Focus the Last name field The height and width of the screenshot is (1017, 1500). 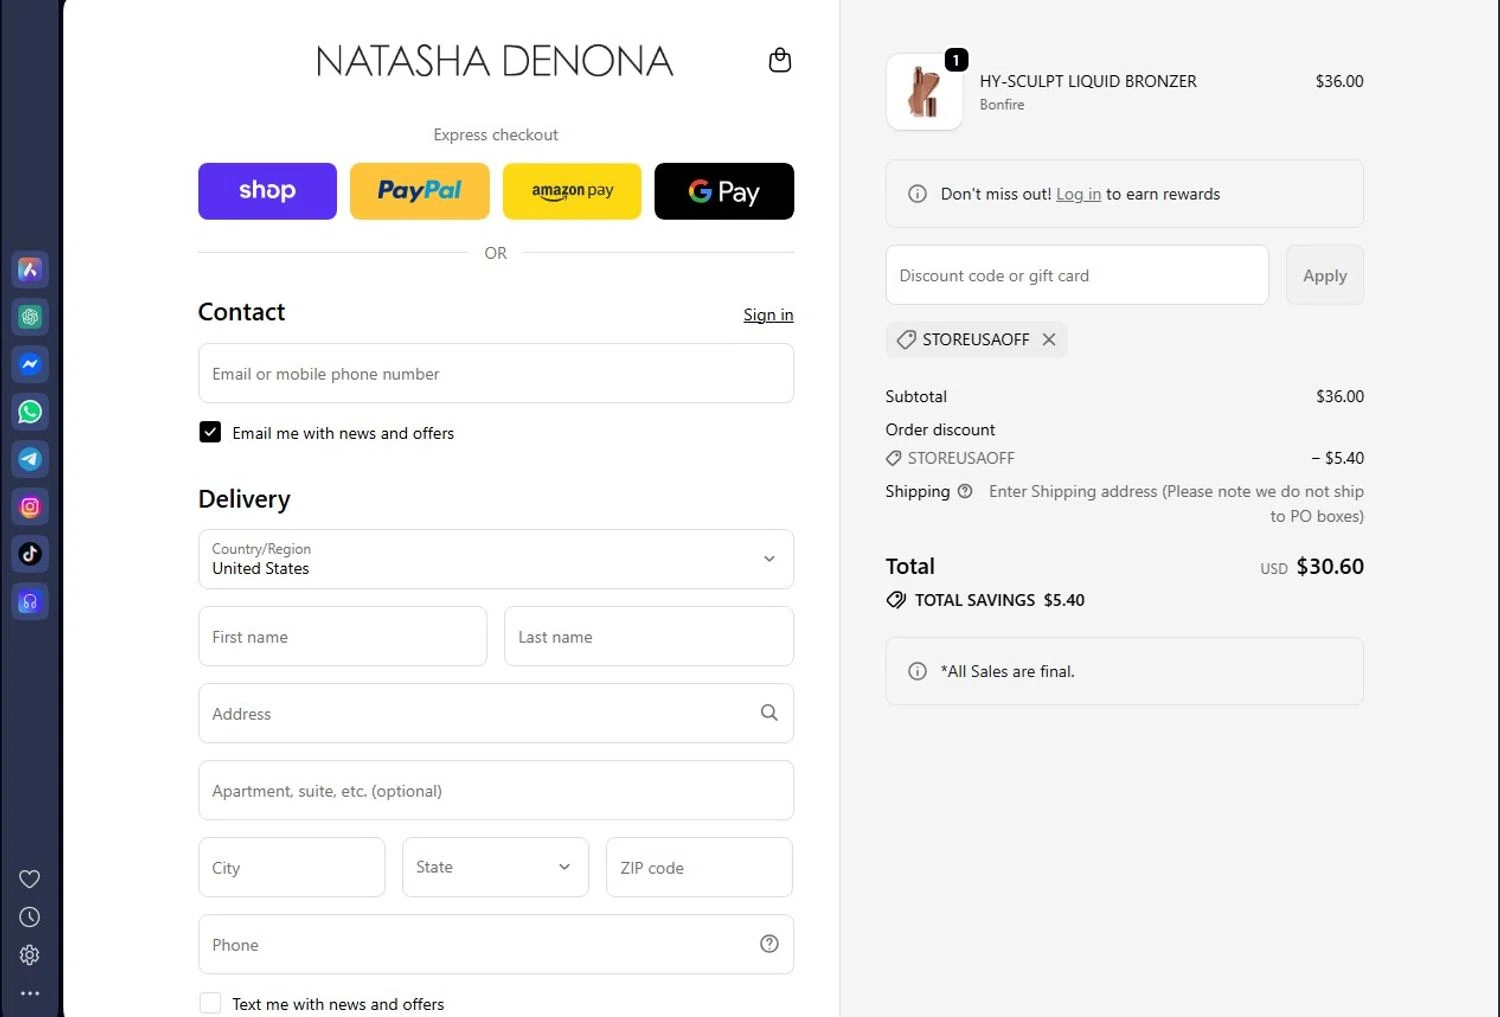pyautogui.click(x=649, y=636)
